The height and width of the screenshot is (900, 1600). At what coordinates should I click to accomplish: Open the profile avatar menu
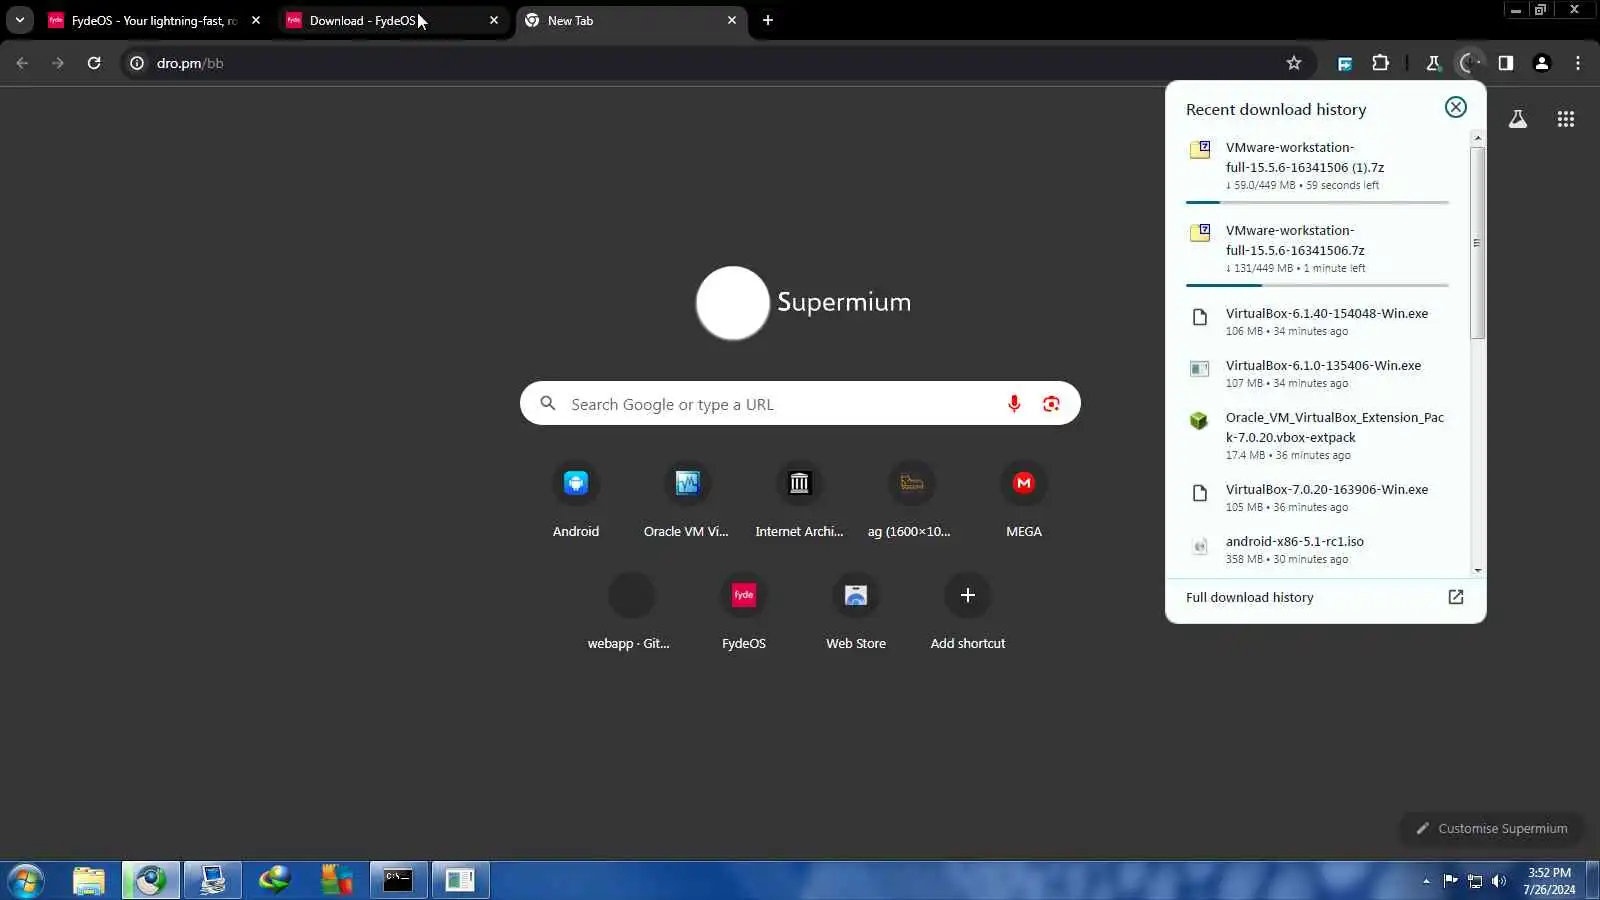pyautogui.click(x=1542, y=63)
